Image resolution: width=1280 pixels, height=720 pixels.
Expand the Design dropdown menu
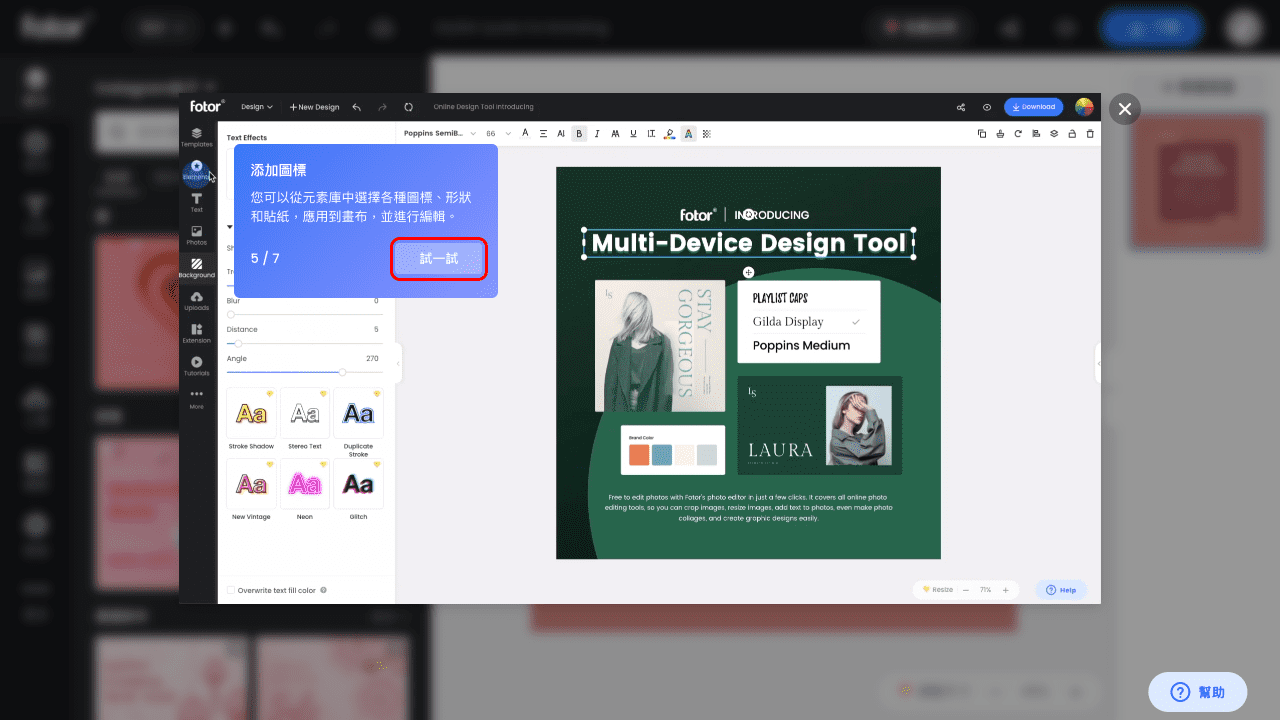click(257, 107)
